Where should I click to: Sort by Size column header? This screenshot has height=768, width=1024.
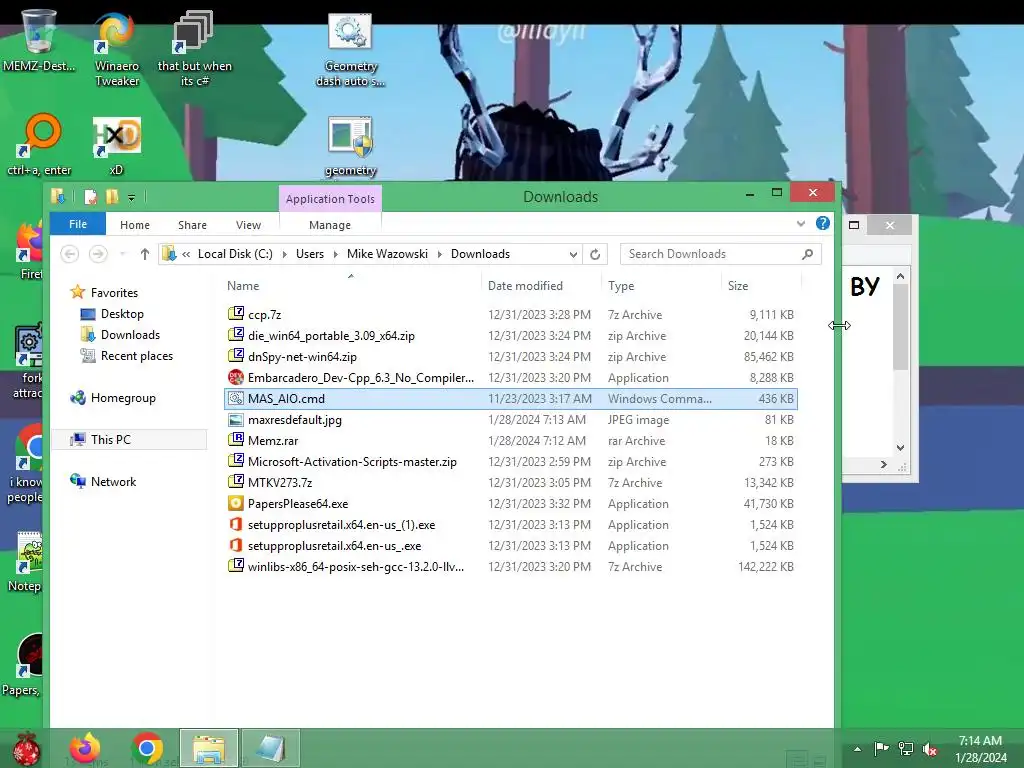click(x=738, y=285)
